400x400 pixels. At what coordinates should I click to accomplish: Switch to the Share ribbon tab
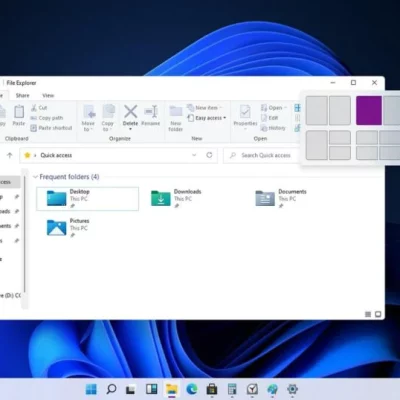pos(23,95)
